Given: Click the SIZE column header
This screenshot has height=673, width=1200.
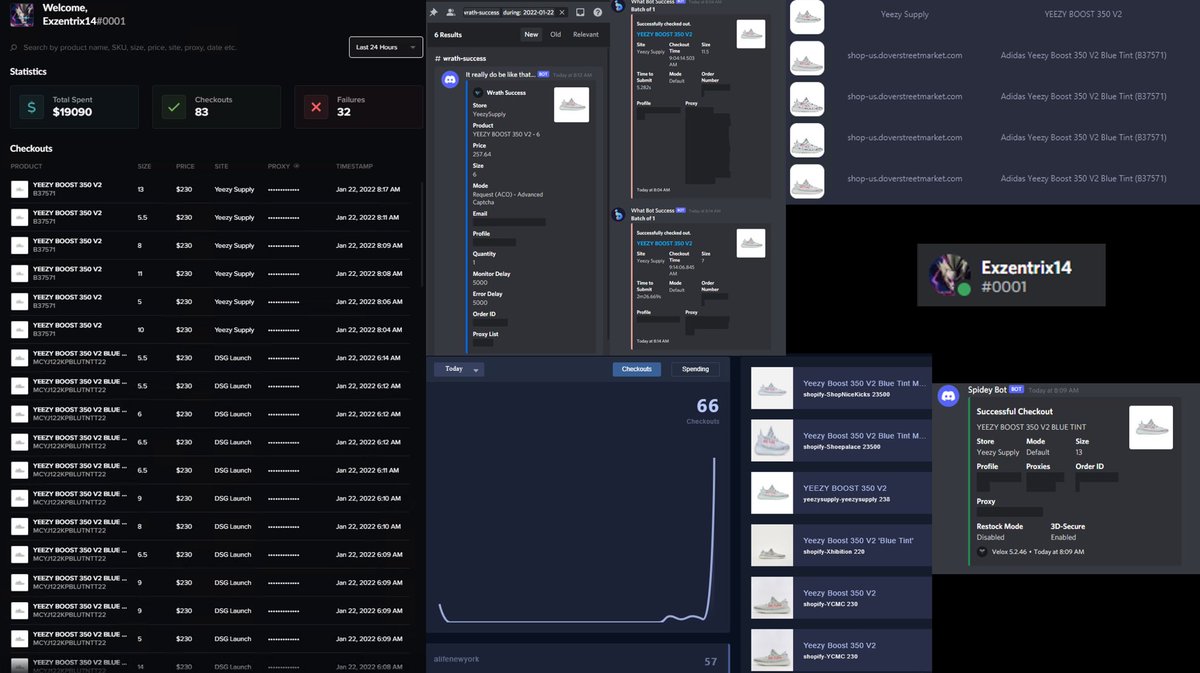Looking at the screenshot, I should click(145, 166).
